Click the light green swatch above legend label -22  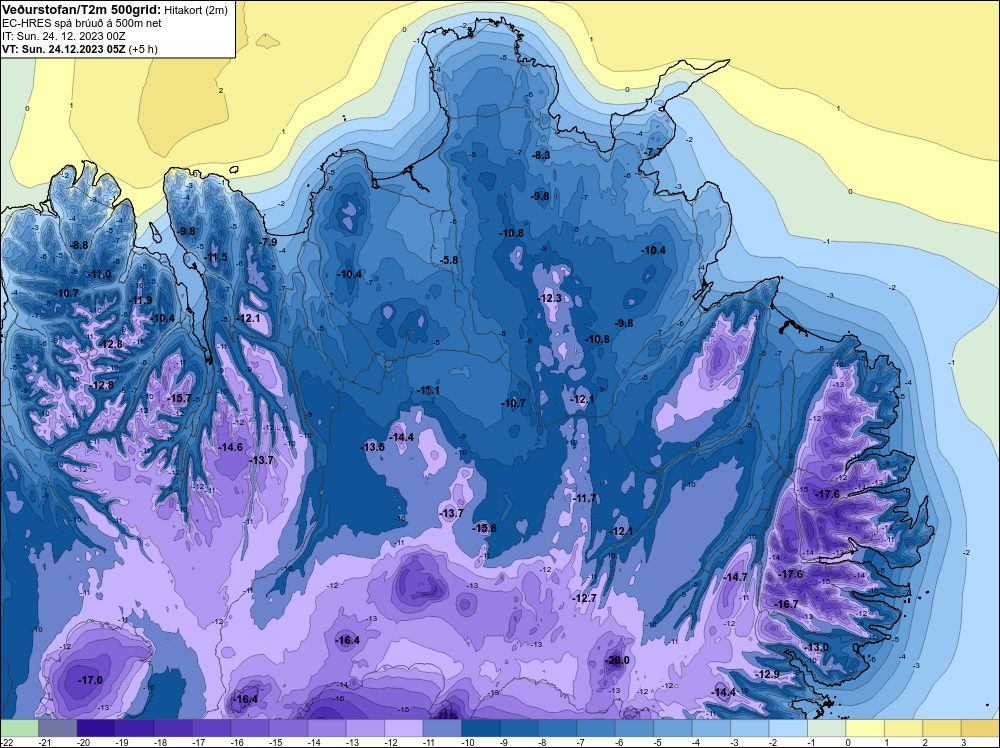19,728
